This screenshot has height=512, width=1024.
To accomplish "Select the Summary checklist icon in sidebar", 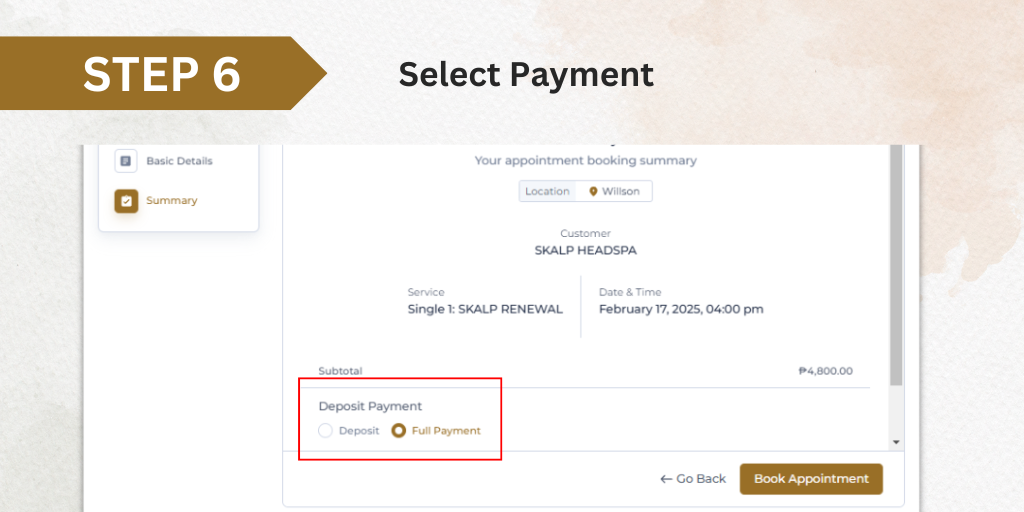I will 126,201.
